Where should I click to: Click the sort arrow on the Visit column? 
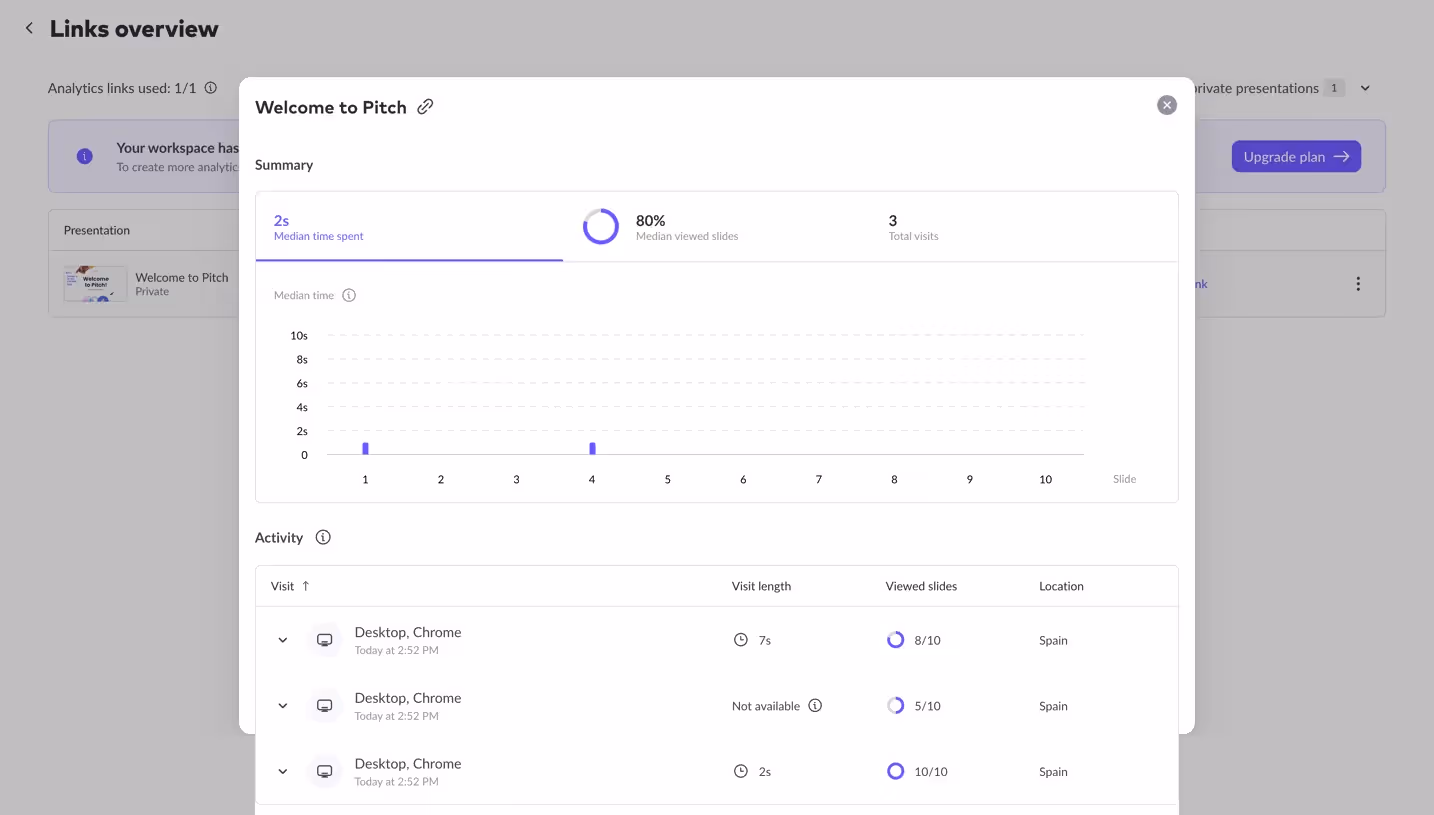[304, 585]
